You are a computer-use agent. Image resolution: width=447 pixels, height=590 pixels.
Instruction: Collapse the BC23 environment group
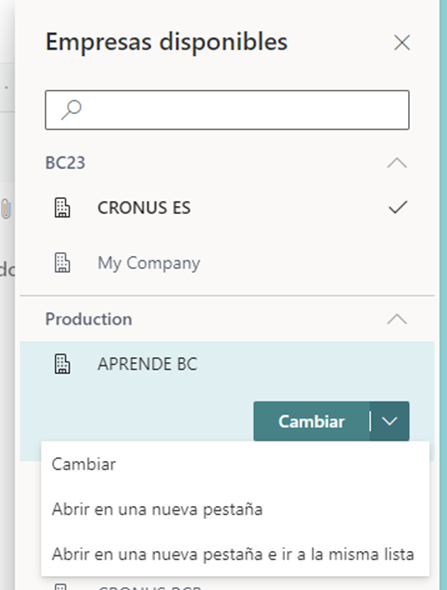(397, 163)
